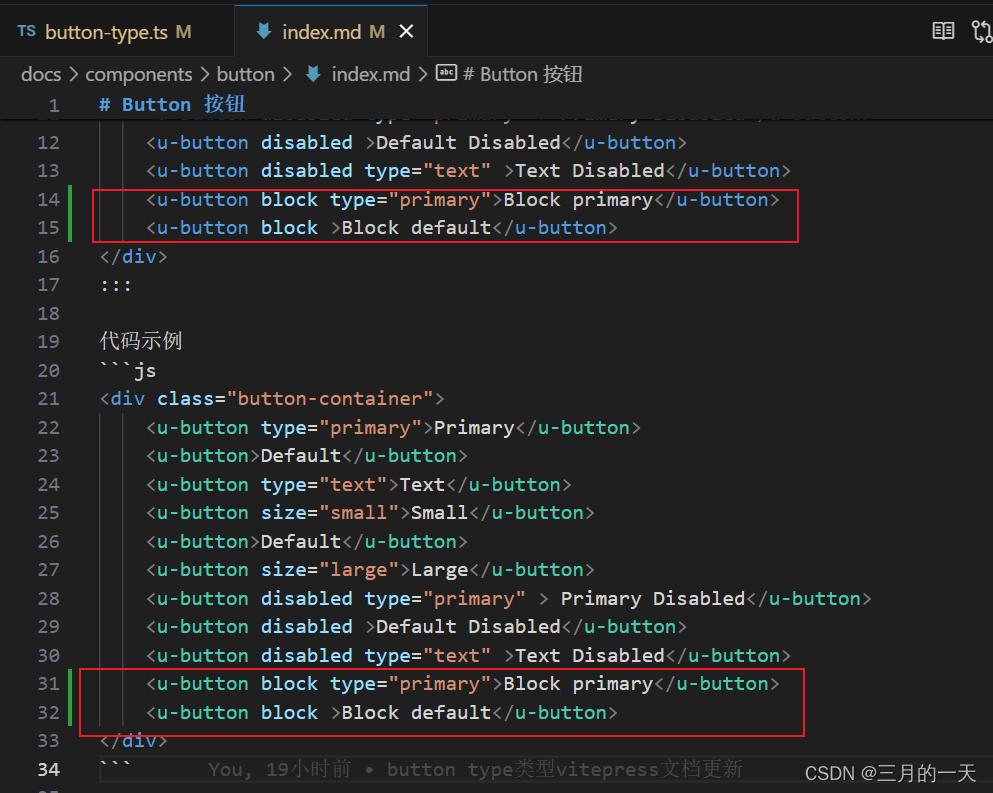Open the '# Button 按钮' symbol breadcrumb
993x793 pixels.
(522, 74)
